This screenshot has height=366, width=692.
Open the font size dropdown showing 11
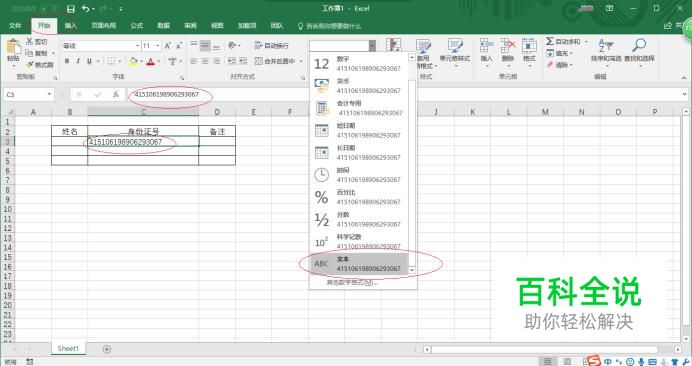[x=158, y=46]
